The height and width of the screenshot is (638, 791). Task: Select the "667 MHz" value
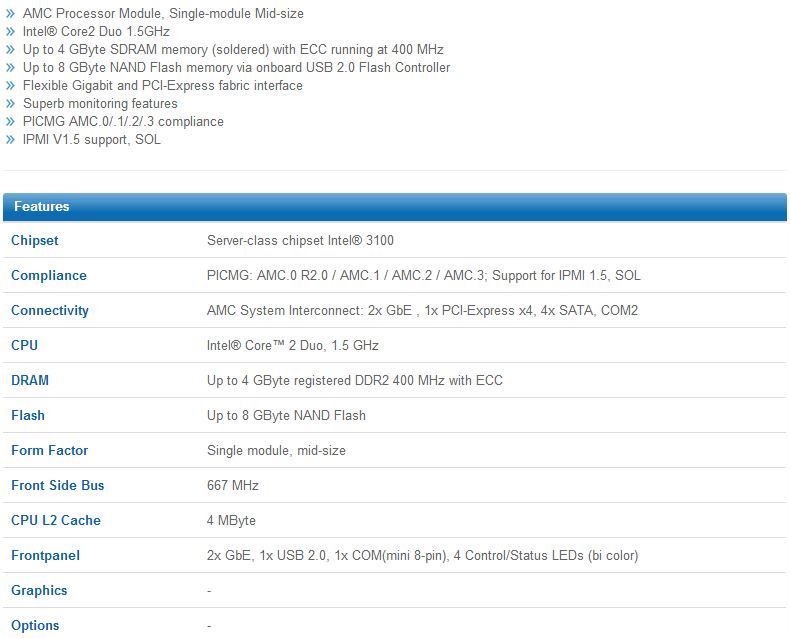pyautogui.click(x=233, y=485)
